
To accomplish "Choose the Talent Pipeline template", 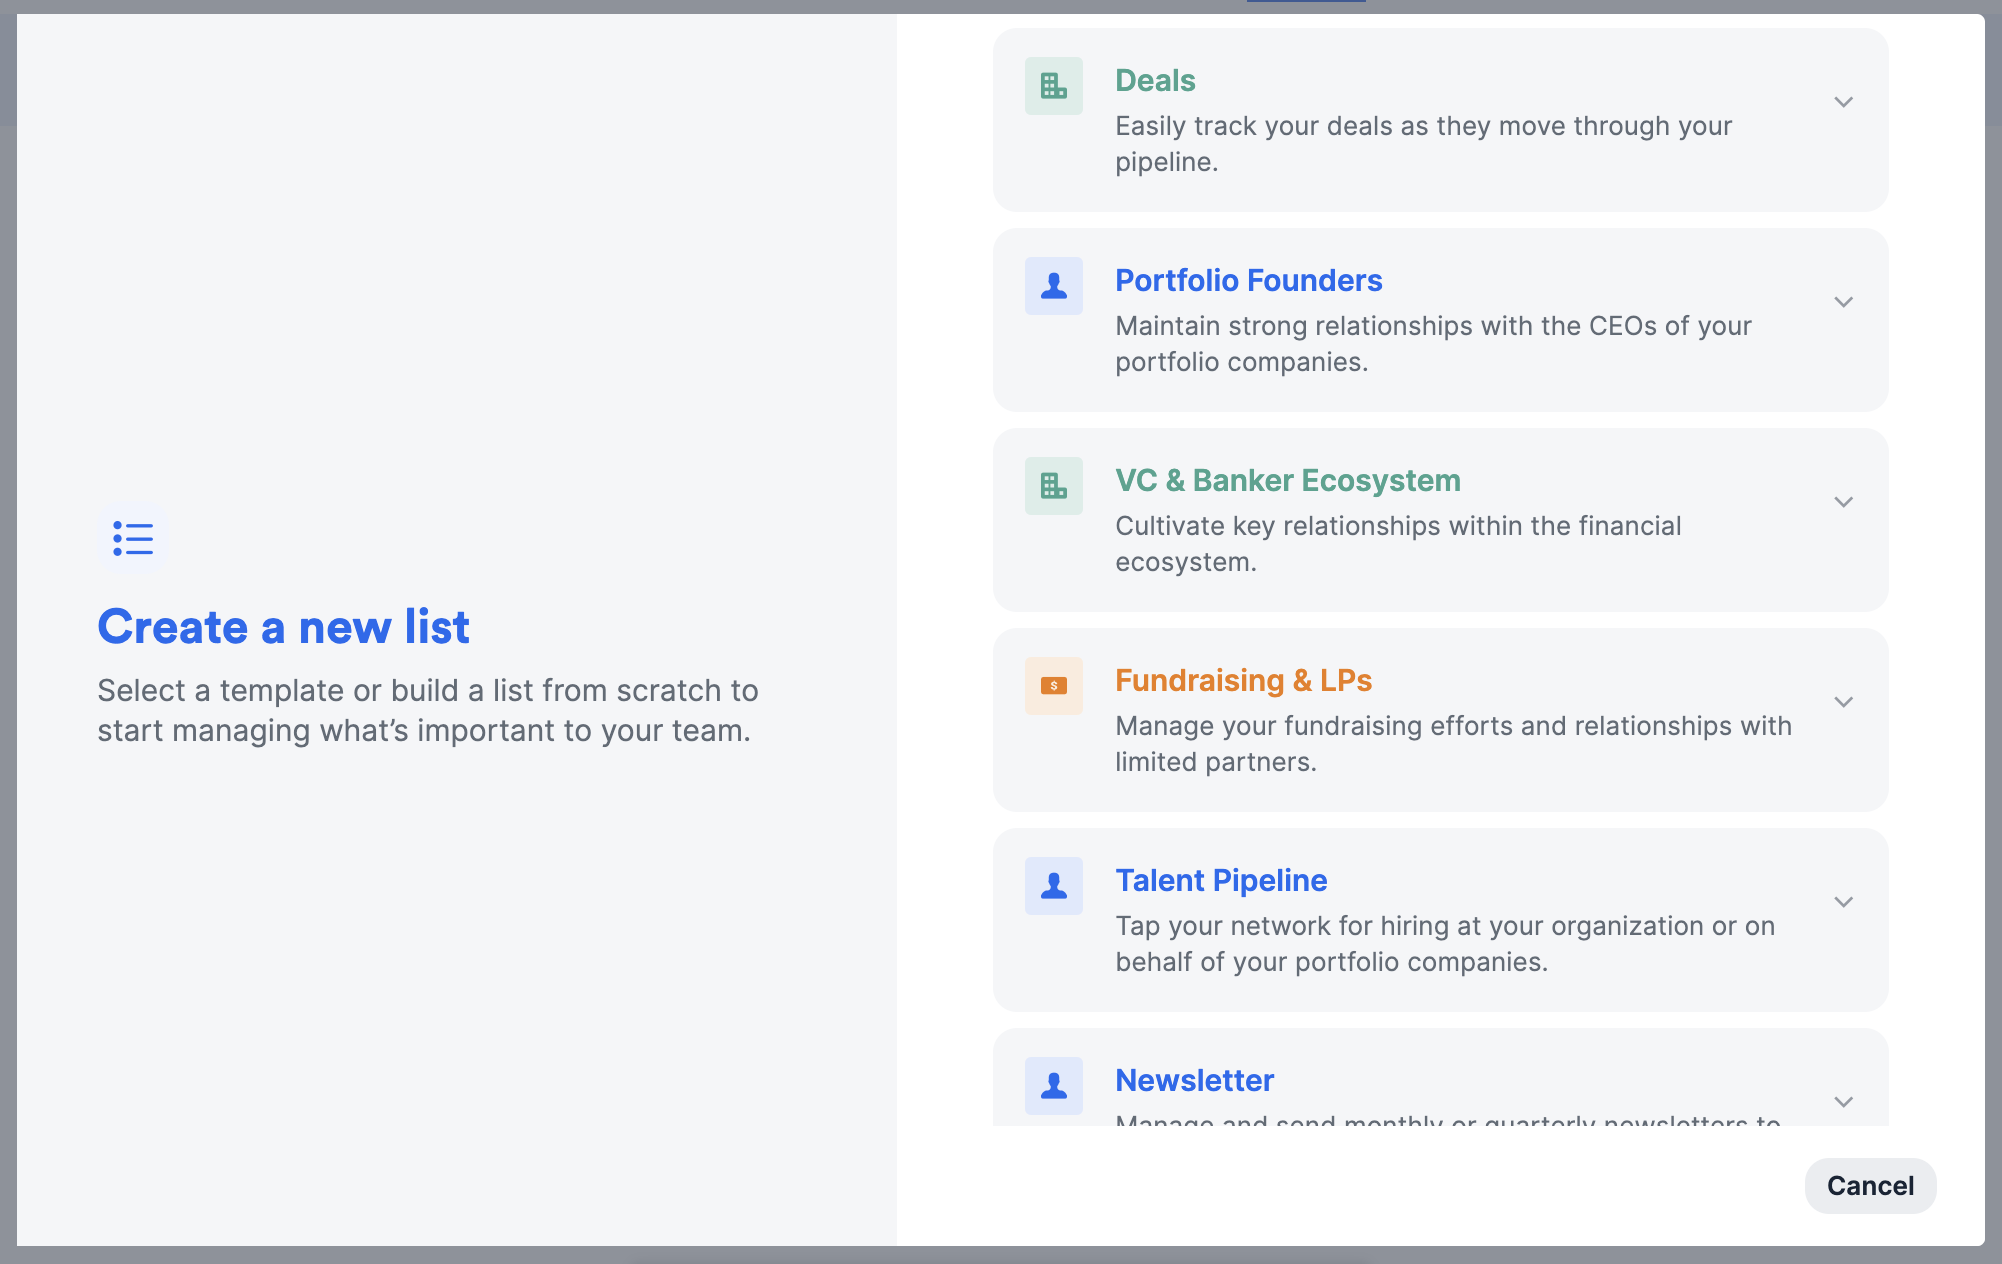I will (1221, 880).
